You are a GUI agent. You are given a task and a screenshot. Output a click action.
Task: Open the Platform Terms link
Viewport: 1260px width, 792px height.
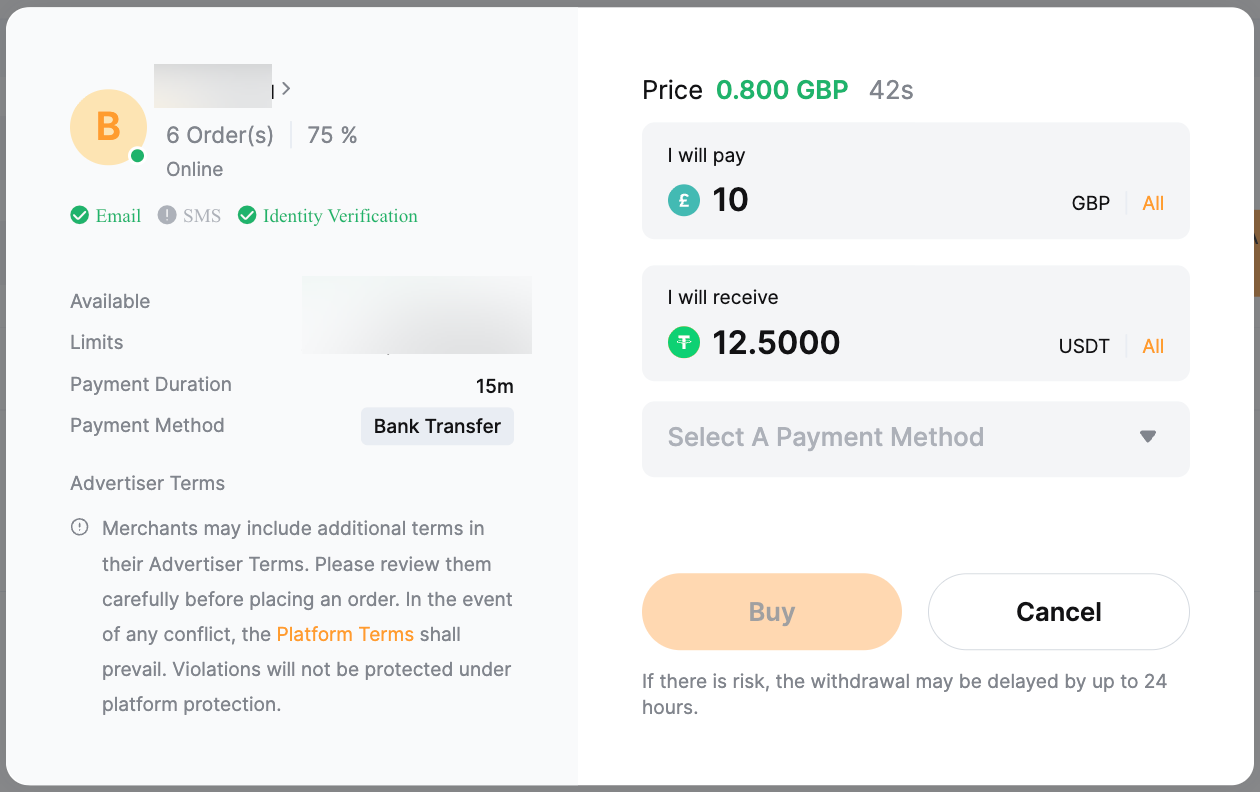tap(345, 634)
